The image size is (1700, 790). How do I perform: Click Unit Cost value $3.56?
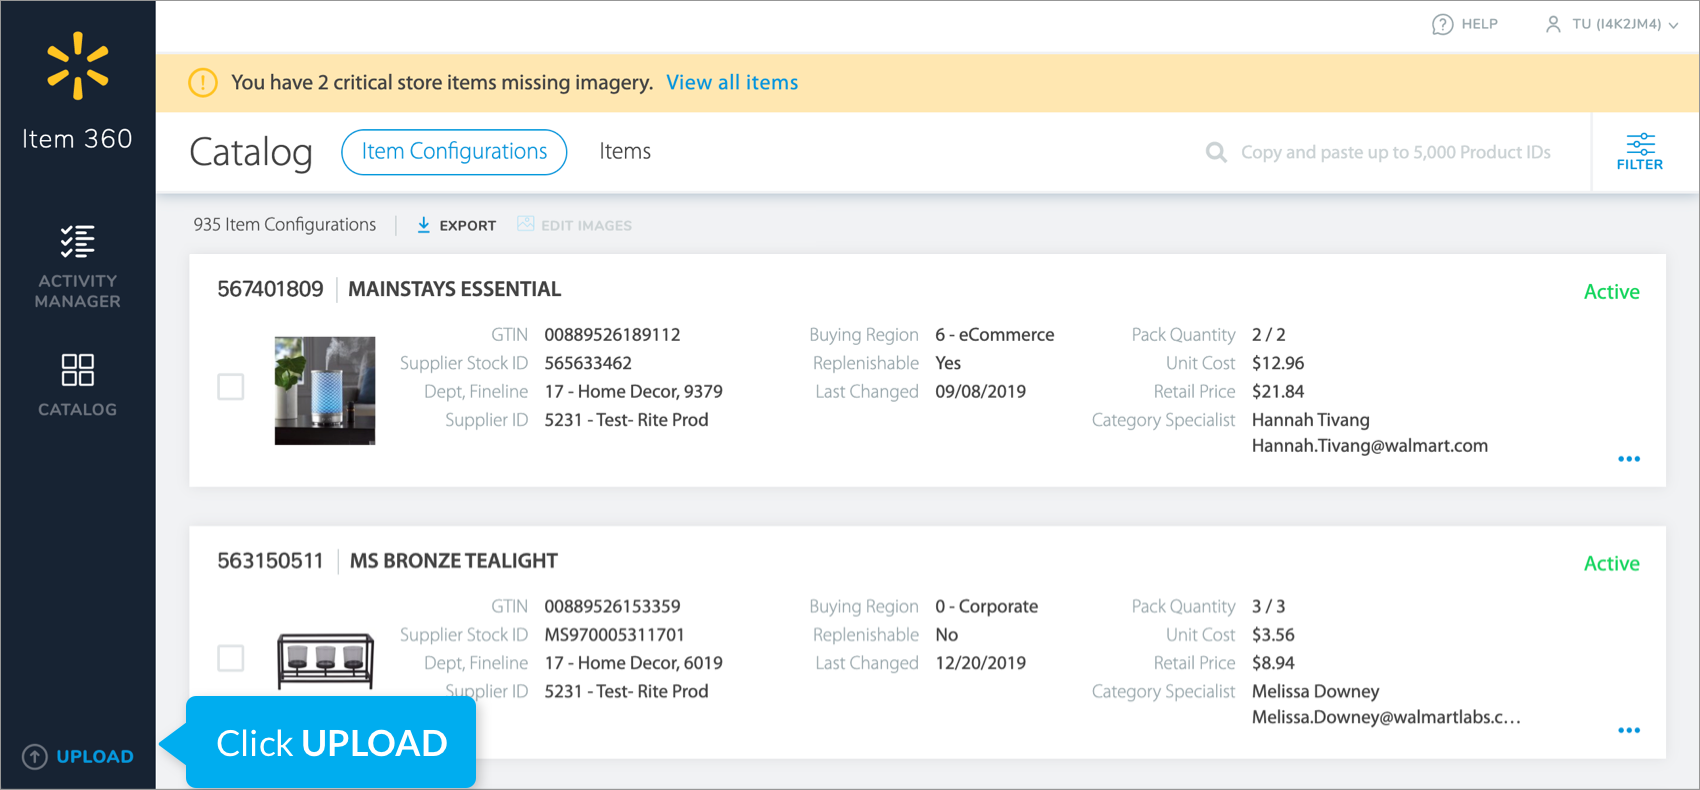pos(1273,635)
